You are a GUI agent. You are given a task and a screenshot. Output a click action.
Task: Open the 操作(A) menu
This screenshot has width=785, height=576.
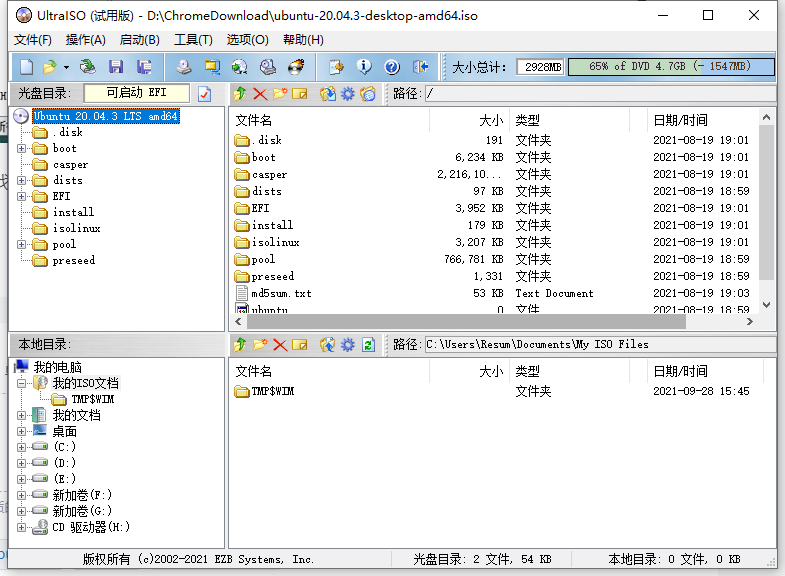click(86, 40)
